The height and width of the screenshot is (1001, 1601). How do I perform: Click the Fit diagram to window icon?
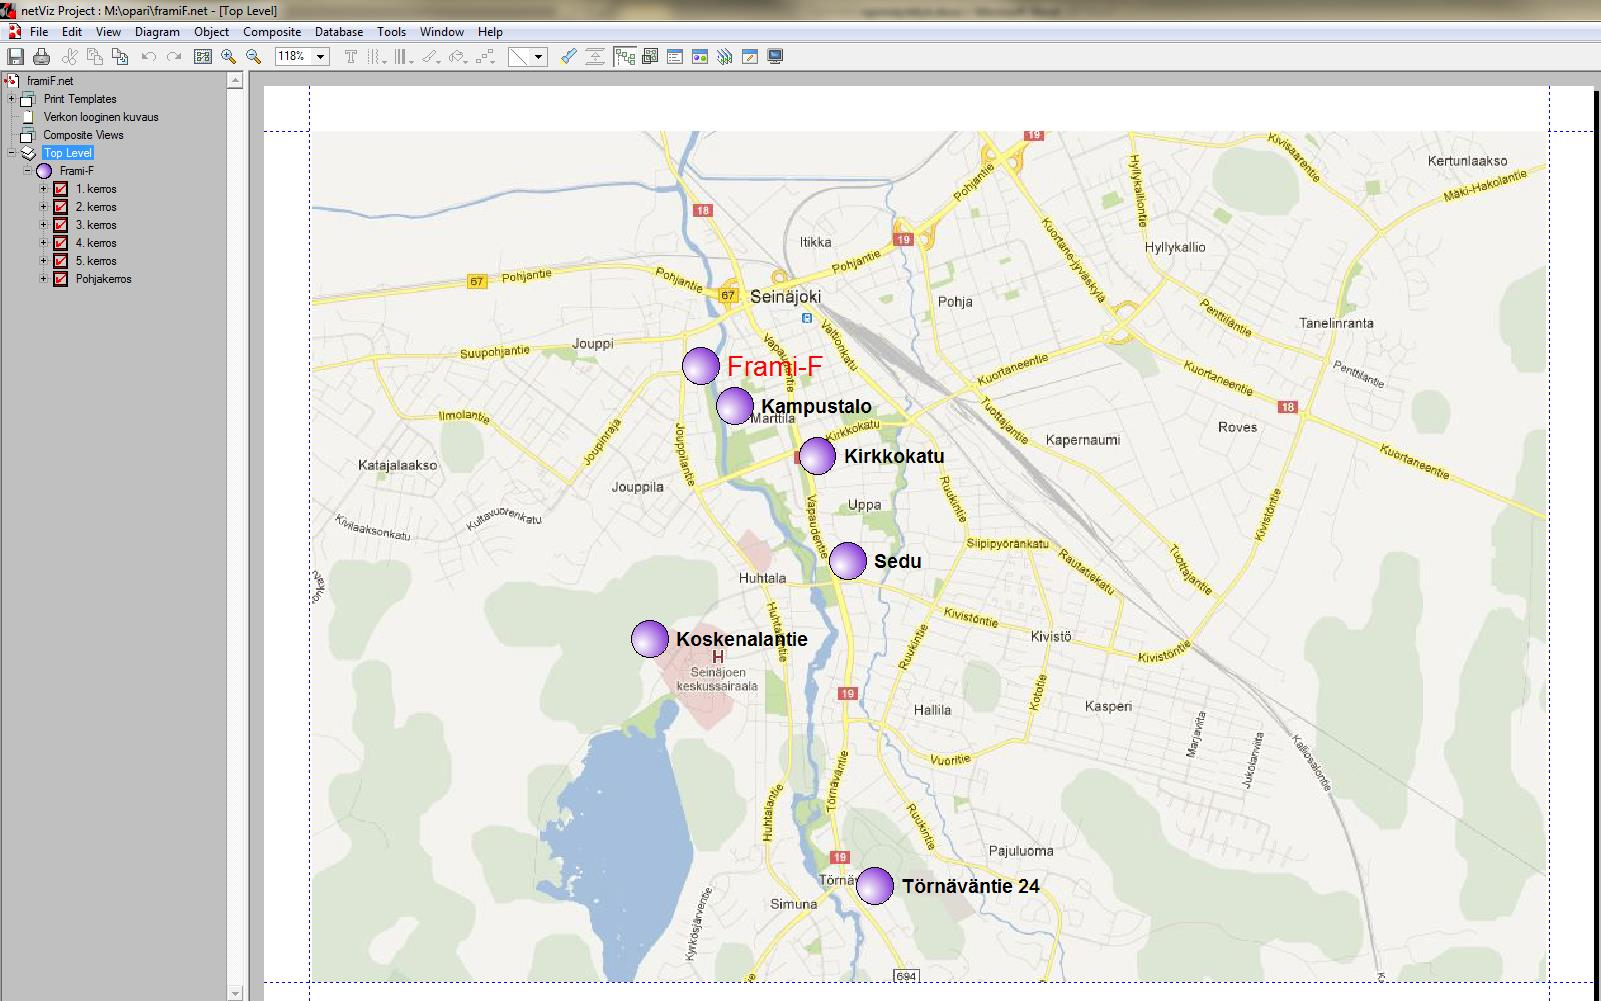coord(203,57)
